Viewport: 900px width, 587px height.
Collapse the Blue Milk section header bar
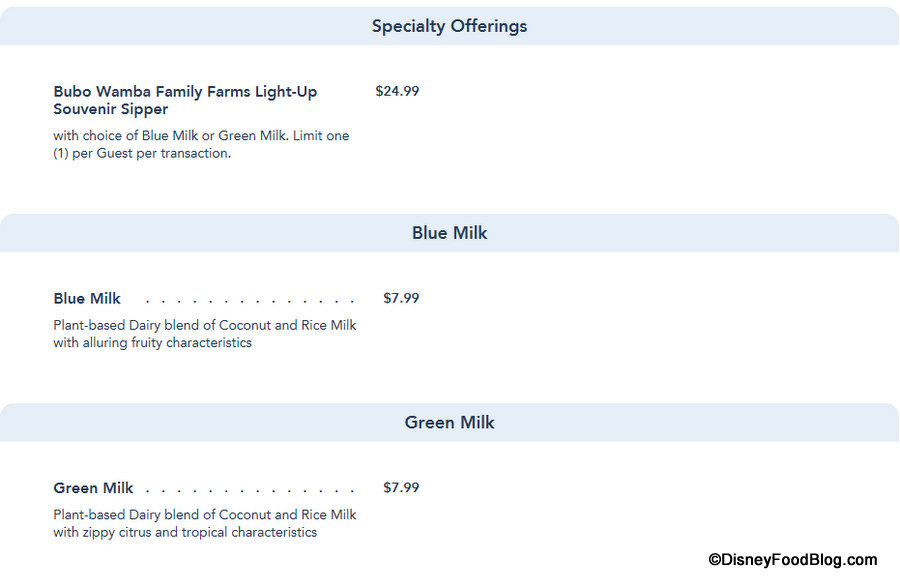pyautogui.click(x=449, y=233)
